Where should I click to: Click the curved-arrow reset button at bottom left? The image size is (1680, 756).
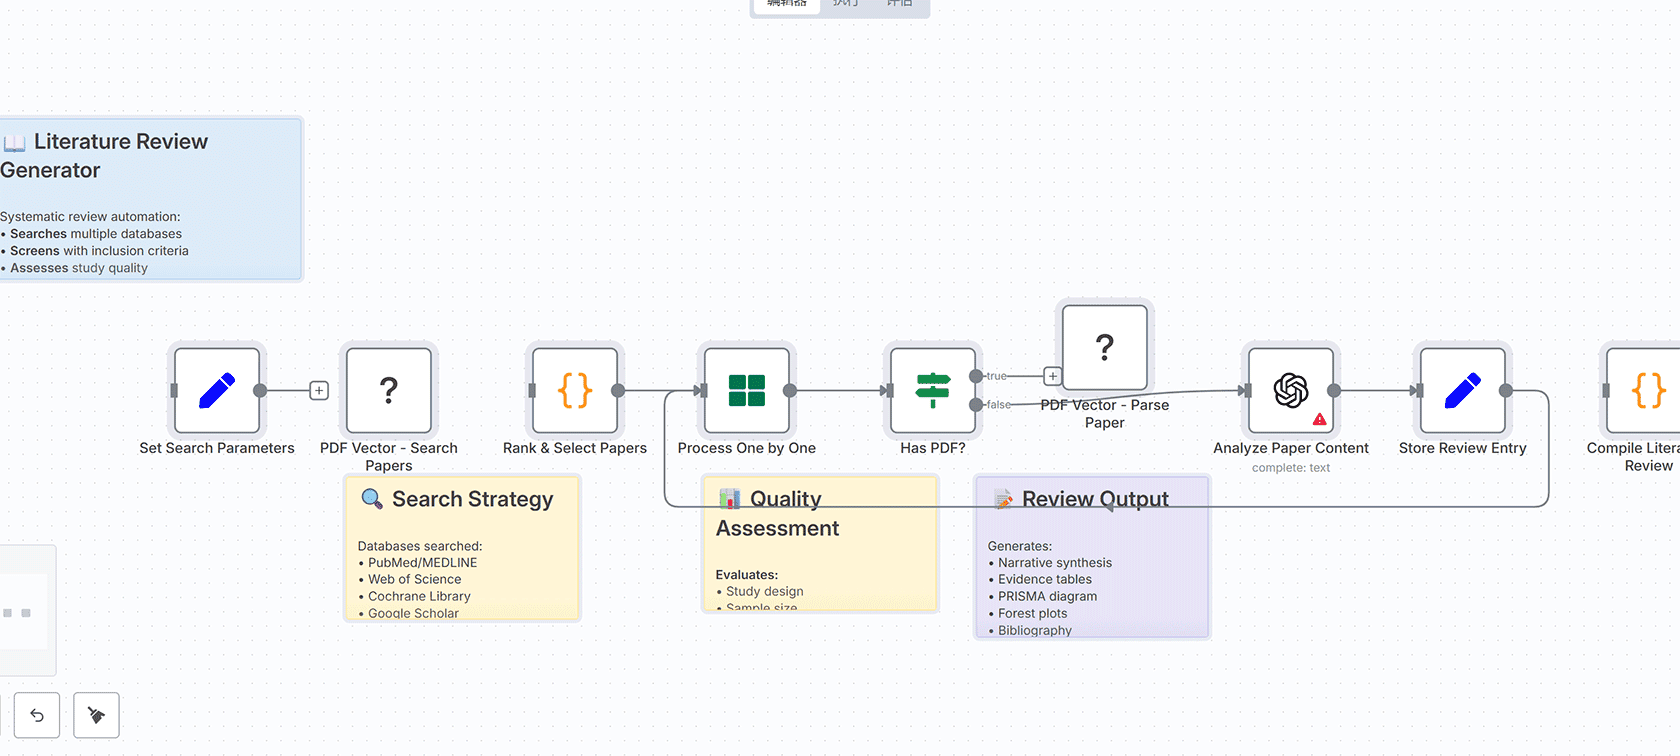coord(37,715)
